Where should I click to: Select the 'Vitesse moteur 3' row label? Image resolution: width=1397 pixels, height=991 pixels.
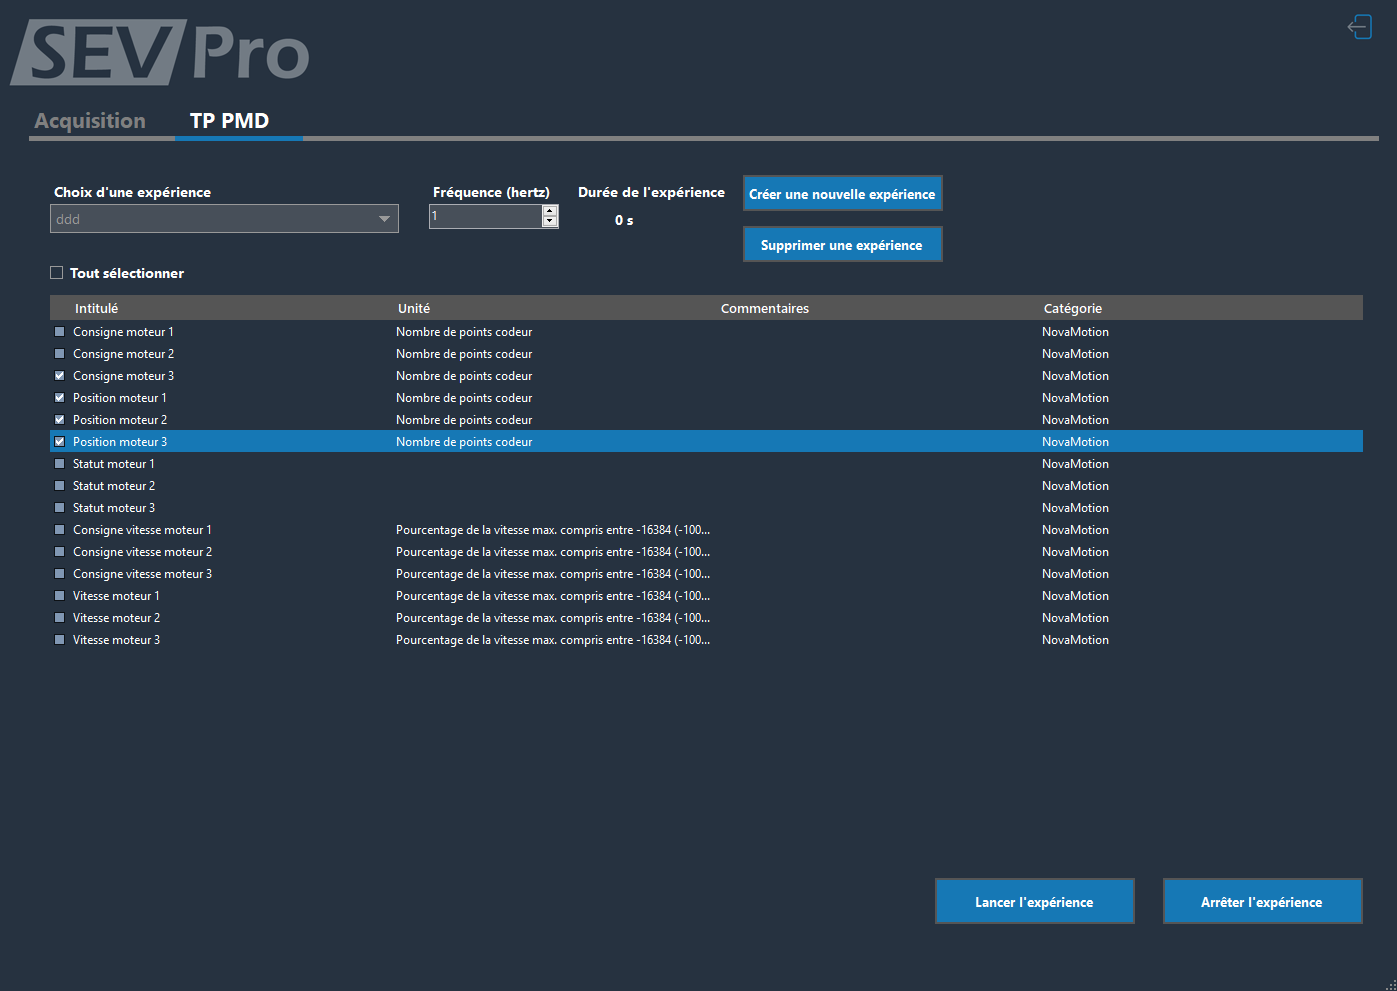[x=116, y=640]
